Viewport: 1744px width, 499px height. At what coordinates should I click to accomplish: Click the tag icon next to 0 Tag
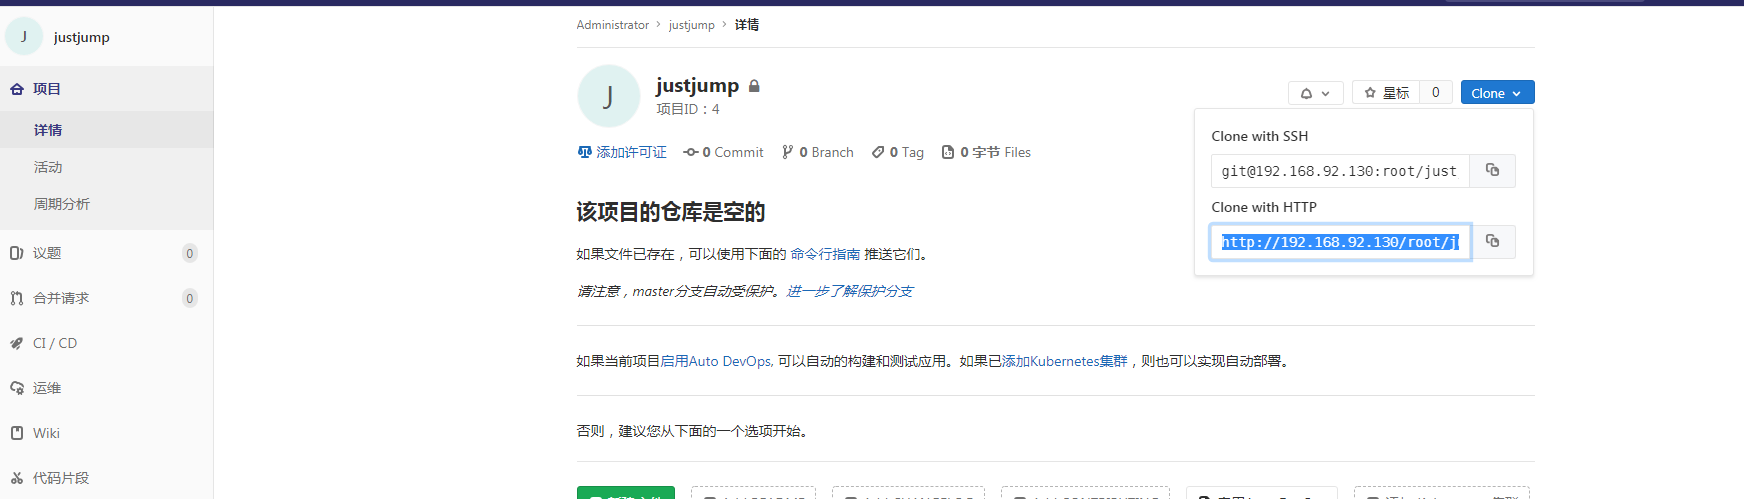tap(878, 152)
